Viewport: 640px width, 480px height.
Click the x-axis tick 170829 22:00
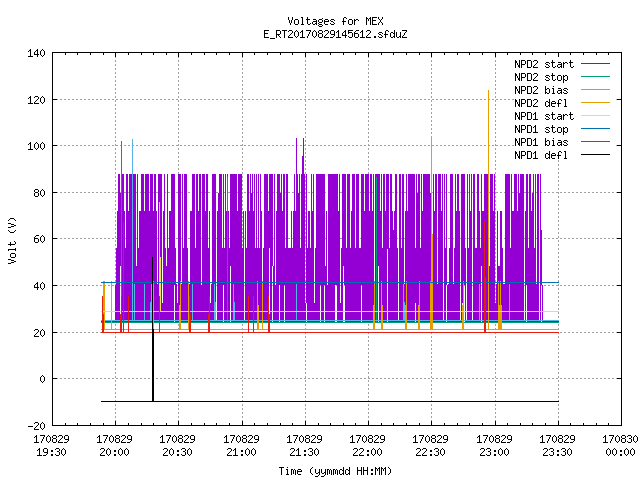367,446
